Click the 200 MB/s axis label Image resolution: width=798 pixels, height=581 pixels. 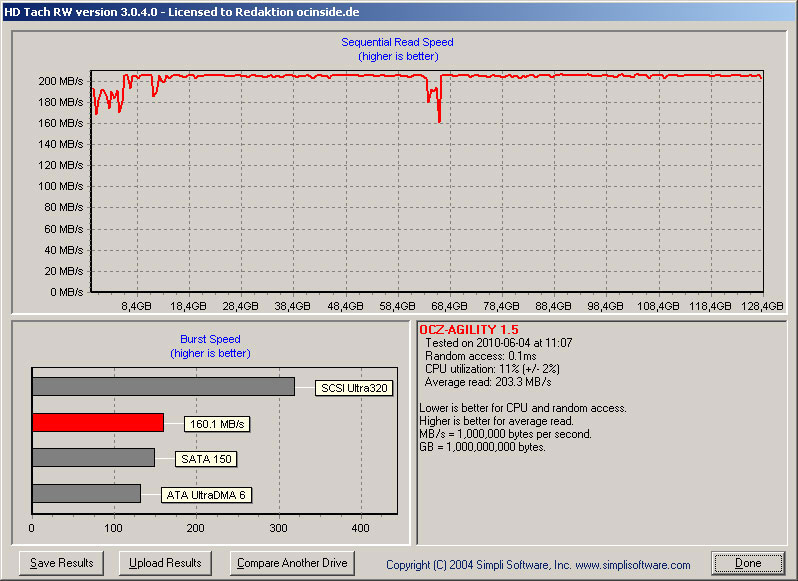coord(61,81)
